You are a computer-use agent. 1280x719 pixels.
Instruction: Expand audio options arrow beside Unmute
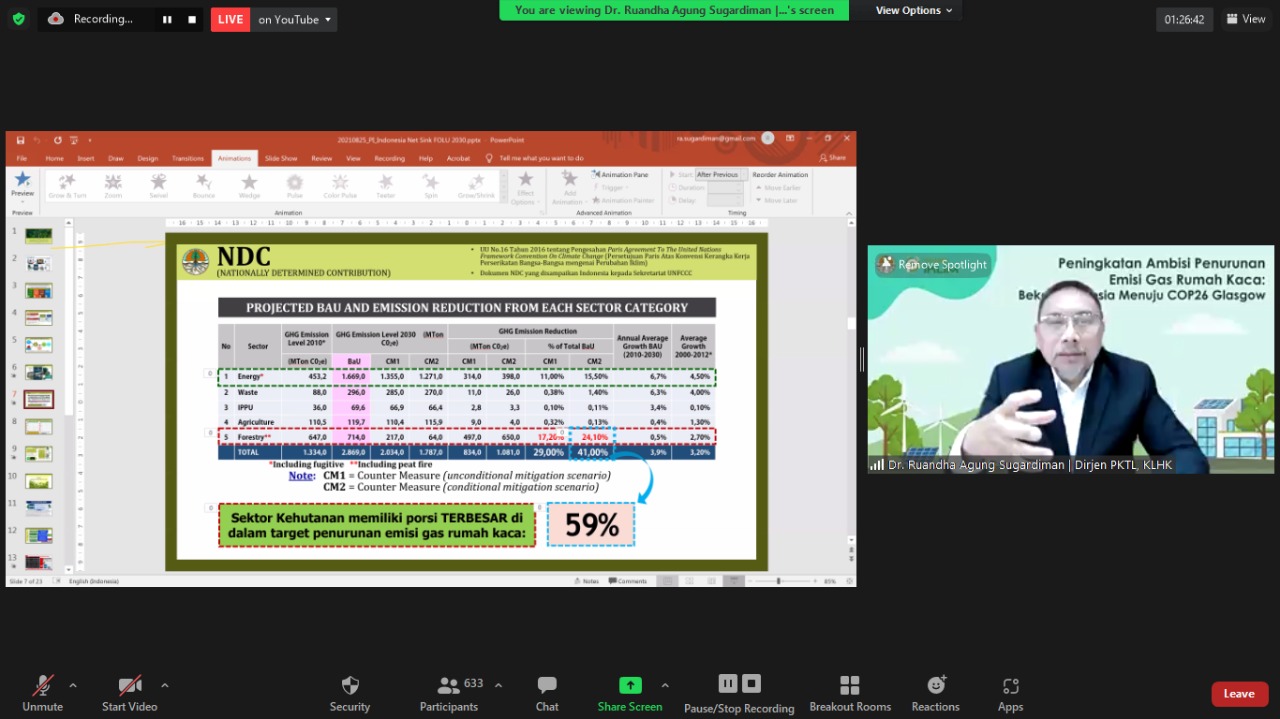pyautogui.click(x=73, y=686)
